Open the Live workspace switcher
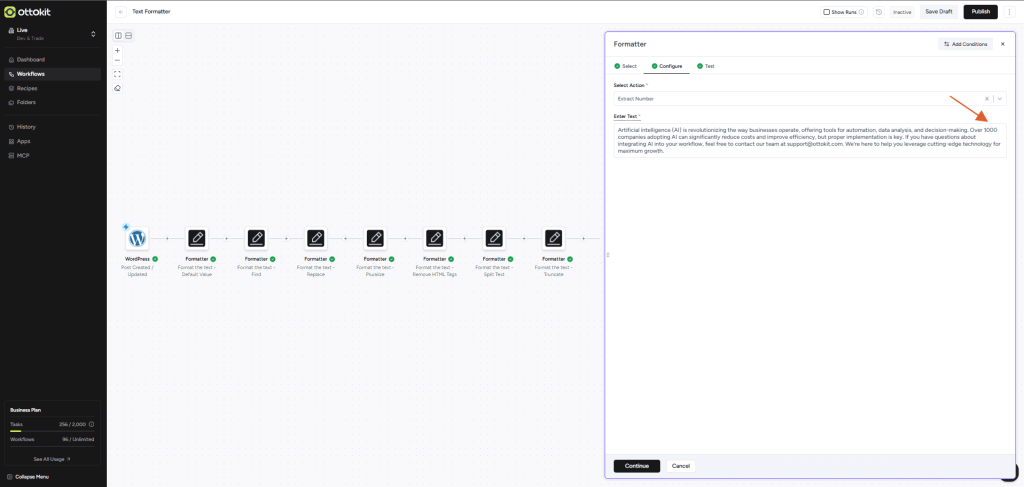Viewport: 1024px width, 487px height. coord(53,34)
